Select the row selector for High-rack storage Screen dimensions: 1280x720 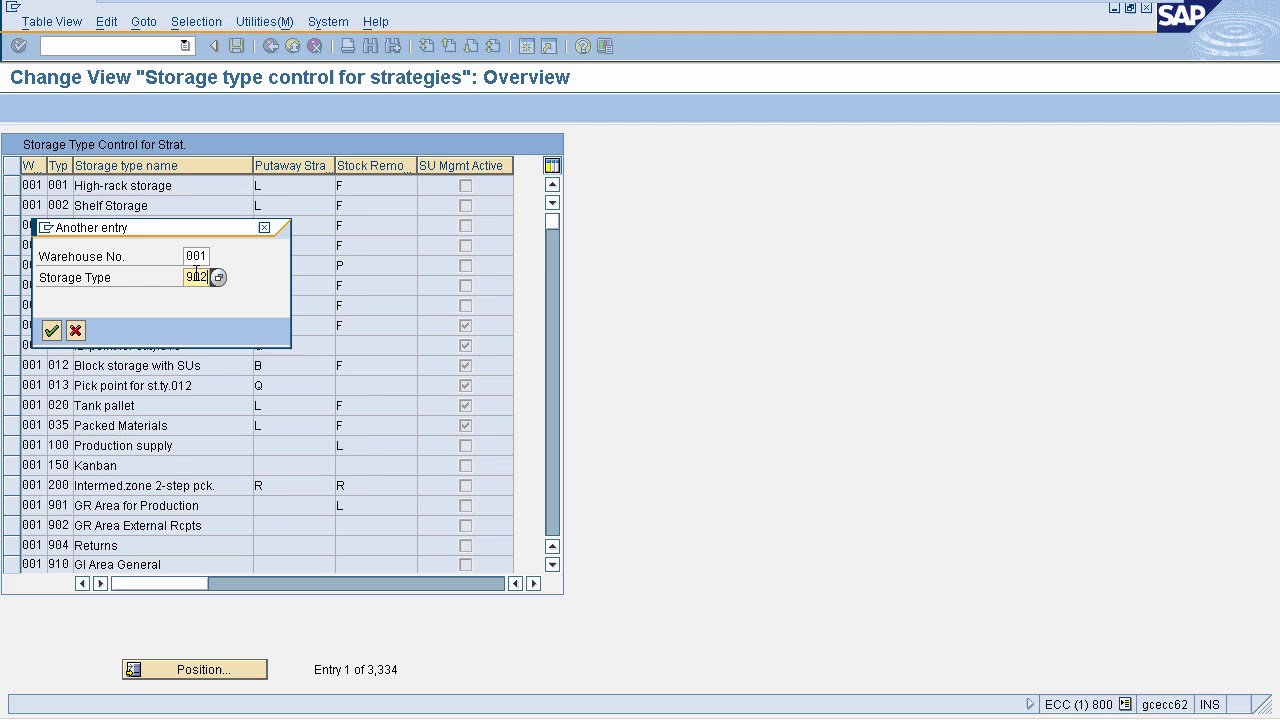(11, 186)
